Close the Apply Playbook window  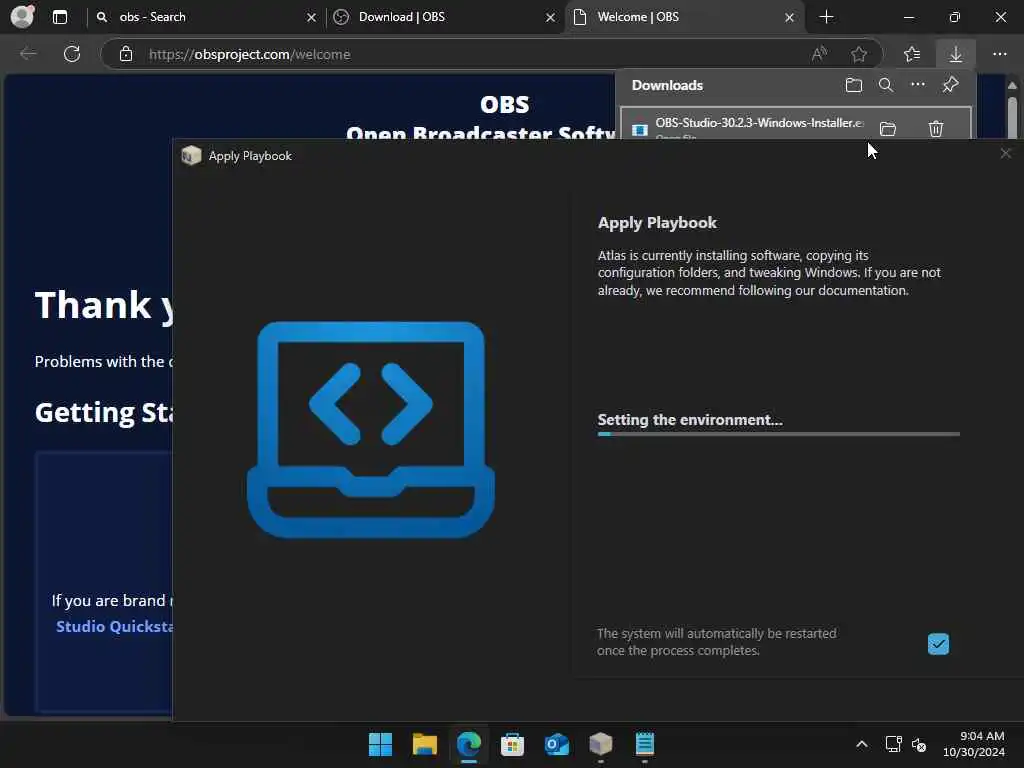1005,153
